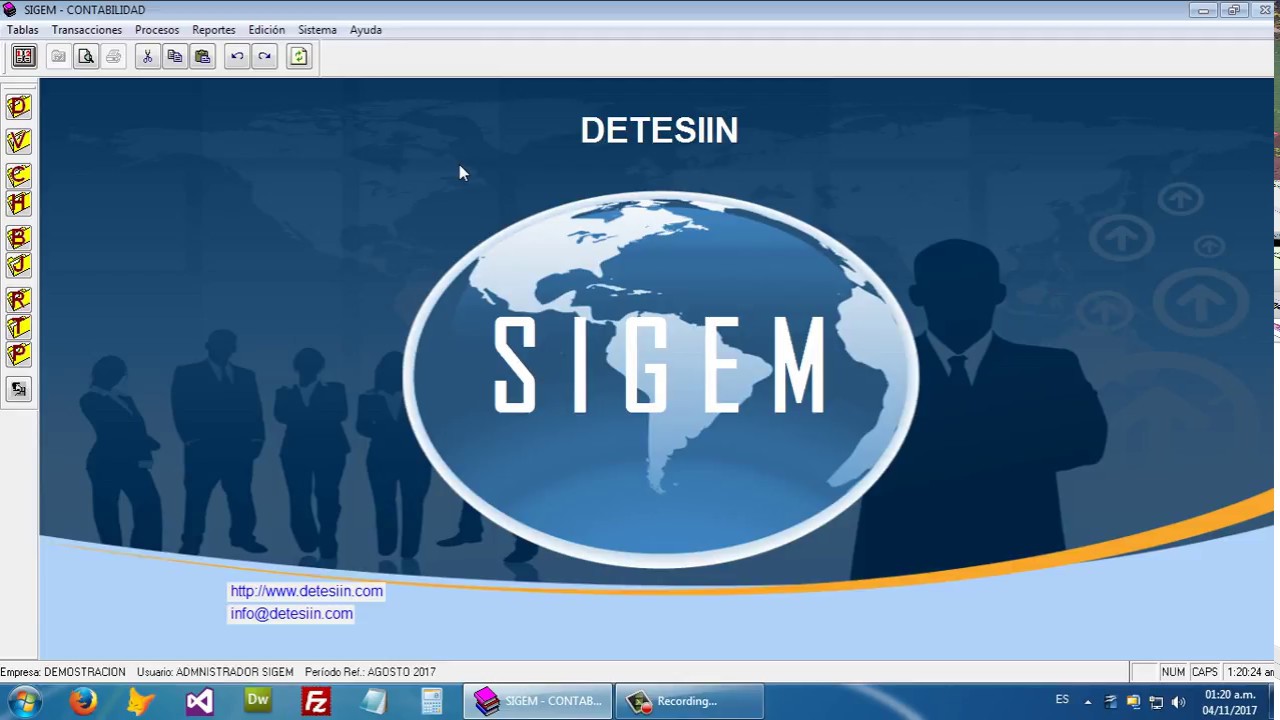1280x720 pixels.
Task: Open Dreamweaver from the taskbar
Action: pyautogui.click(x=258, y=701)
